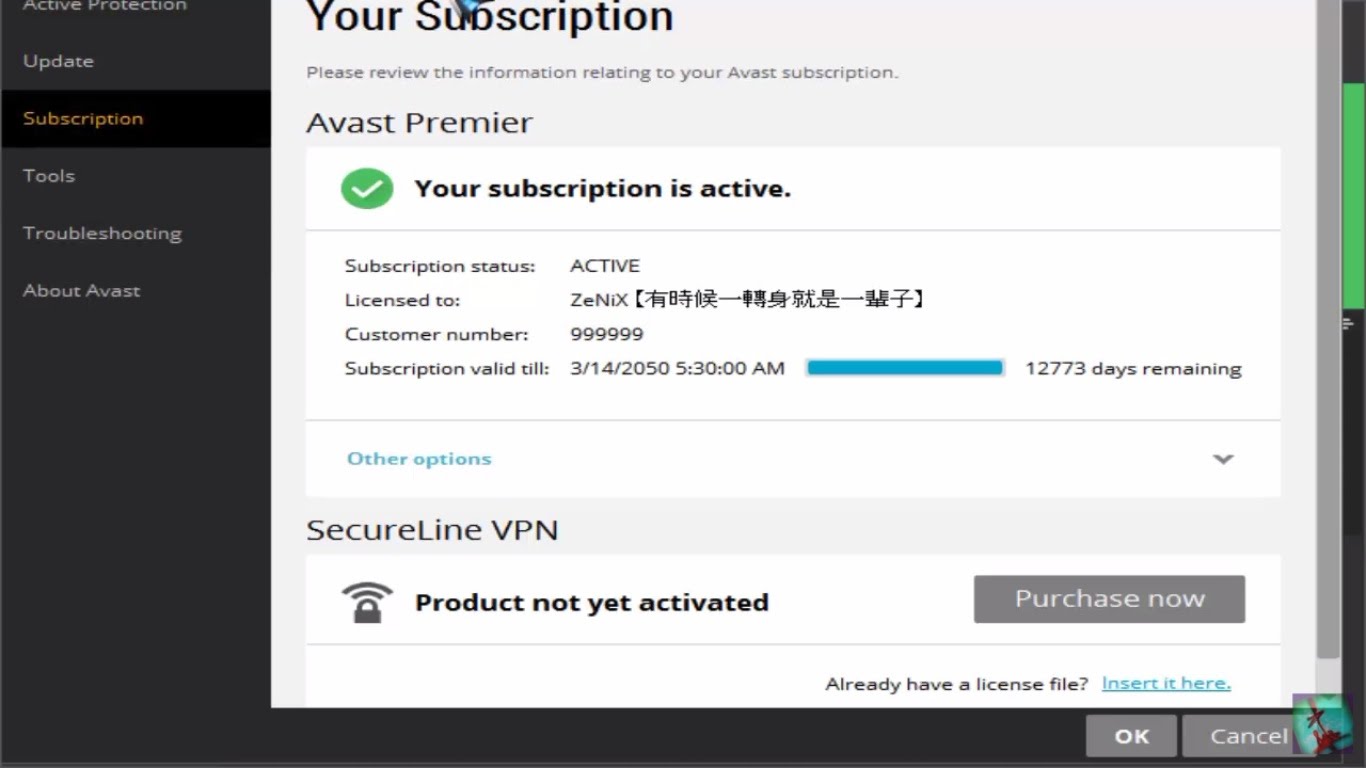Click the green subscription active checkmark icon
Screen dimensions: 1366x768
[x=367, y=188]
